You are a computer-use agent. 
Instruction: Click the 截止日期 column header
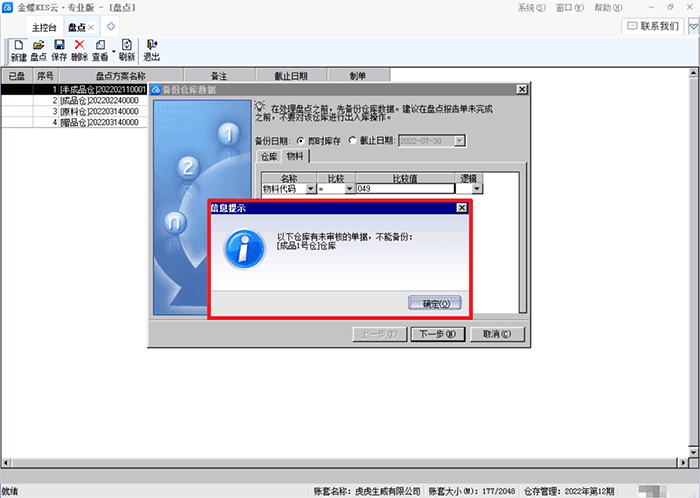(291, 76)
